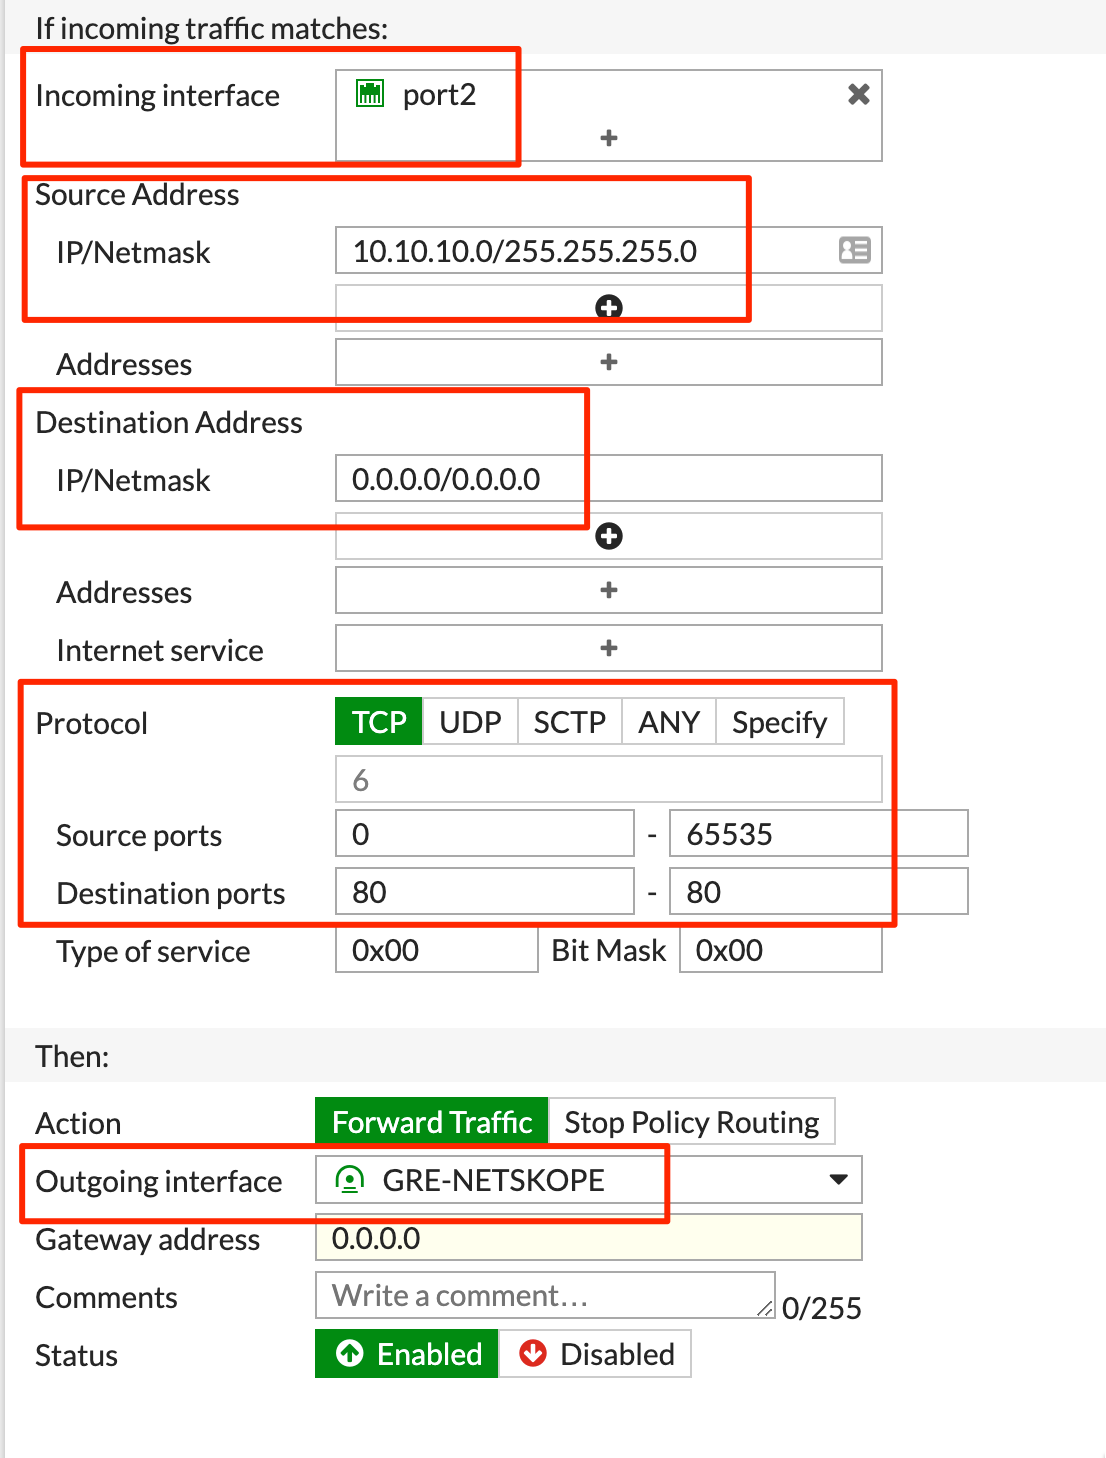
Task: Select SCTP protocol option
Action: click(569, 721)
